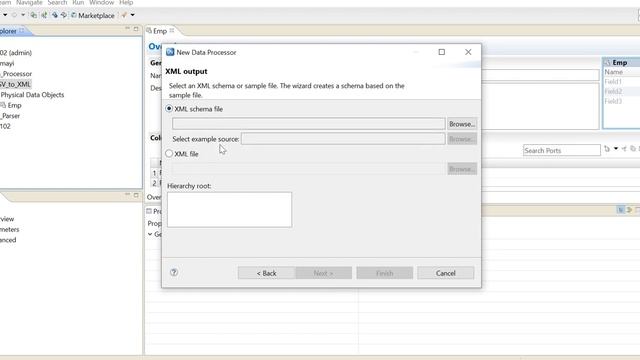Click 'Field1' in the Emp object box
Viewport: 640px width, 360px height.
point(613,82)
